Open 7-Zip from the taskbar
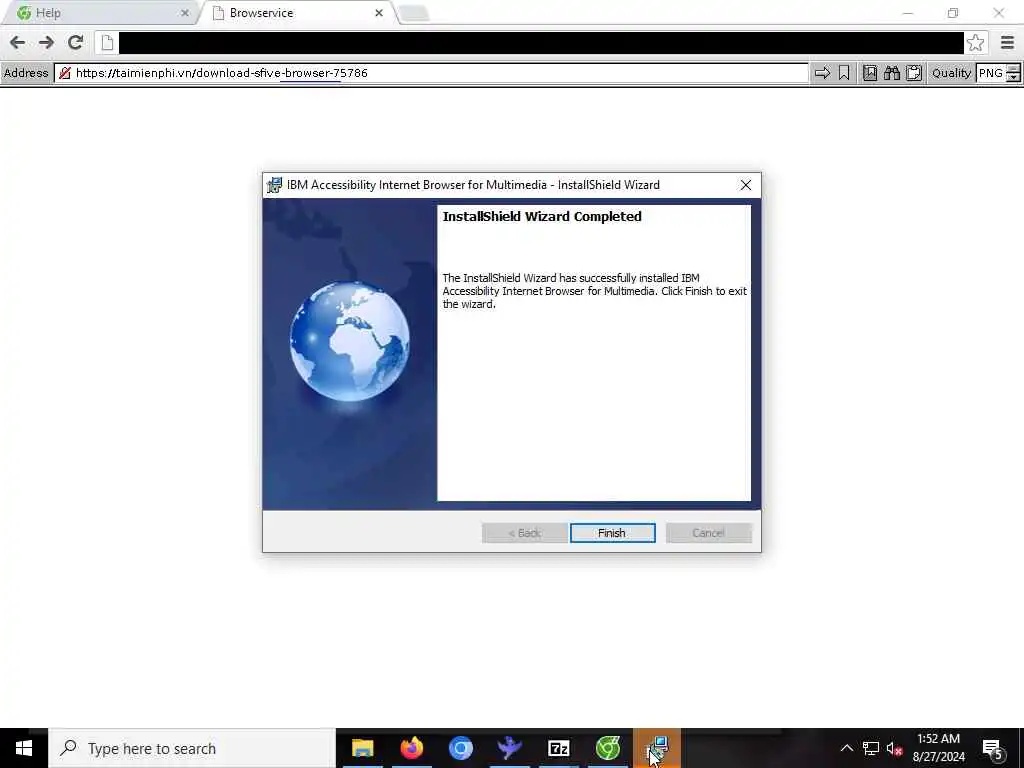The image size is (1024, 768). click(558, 748)
